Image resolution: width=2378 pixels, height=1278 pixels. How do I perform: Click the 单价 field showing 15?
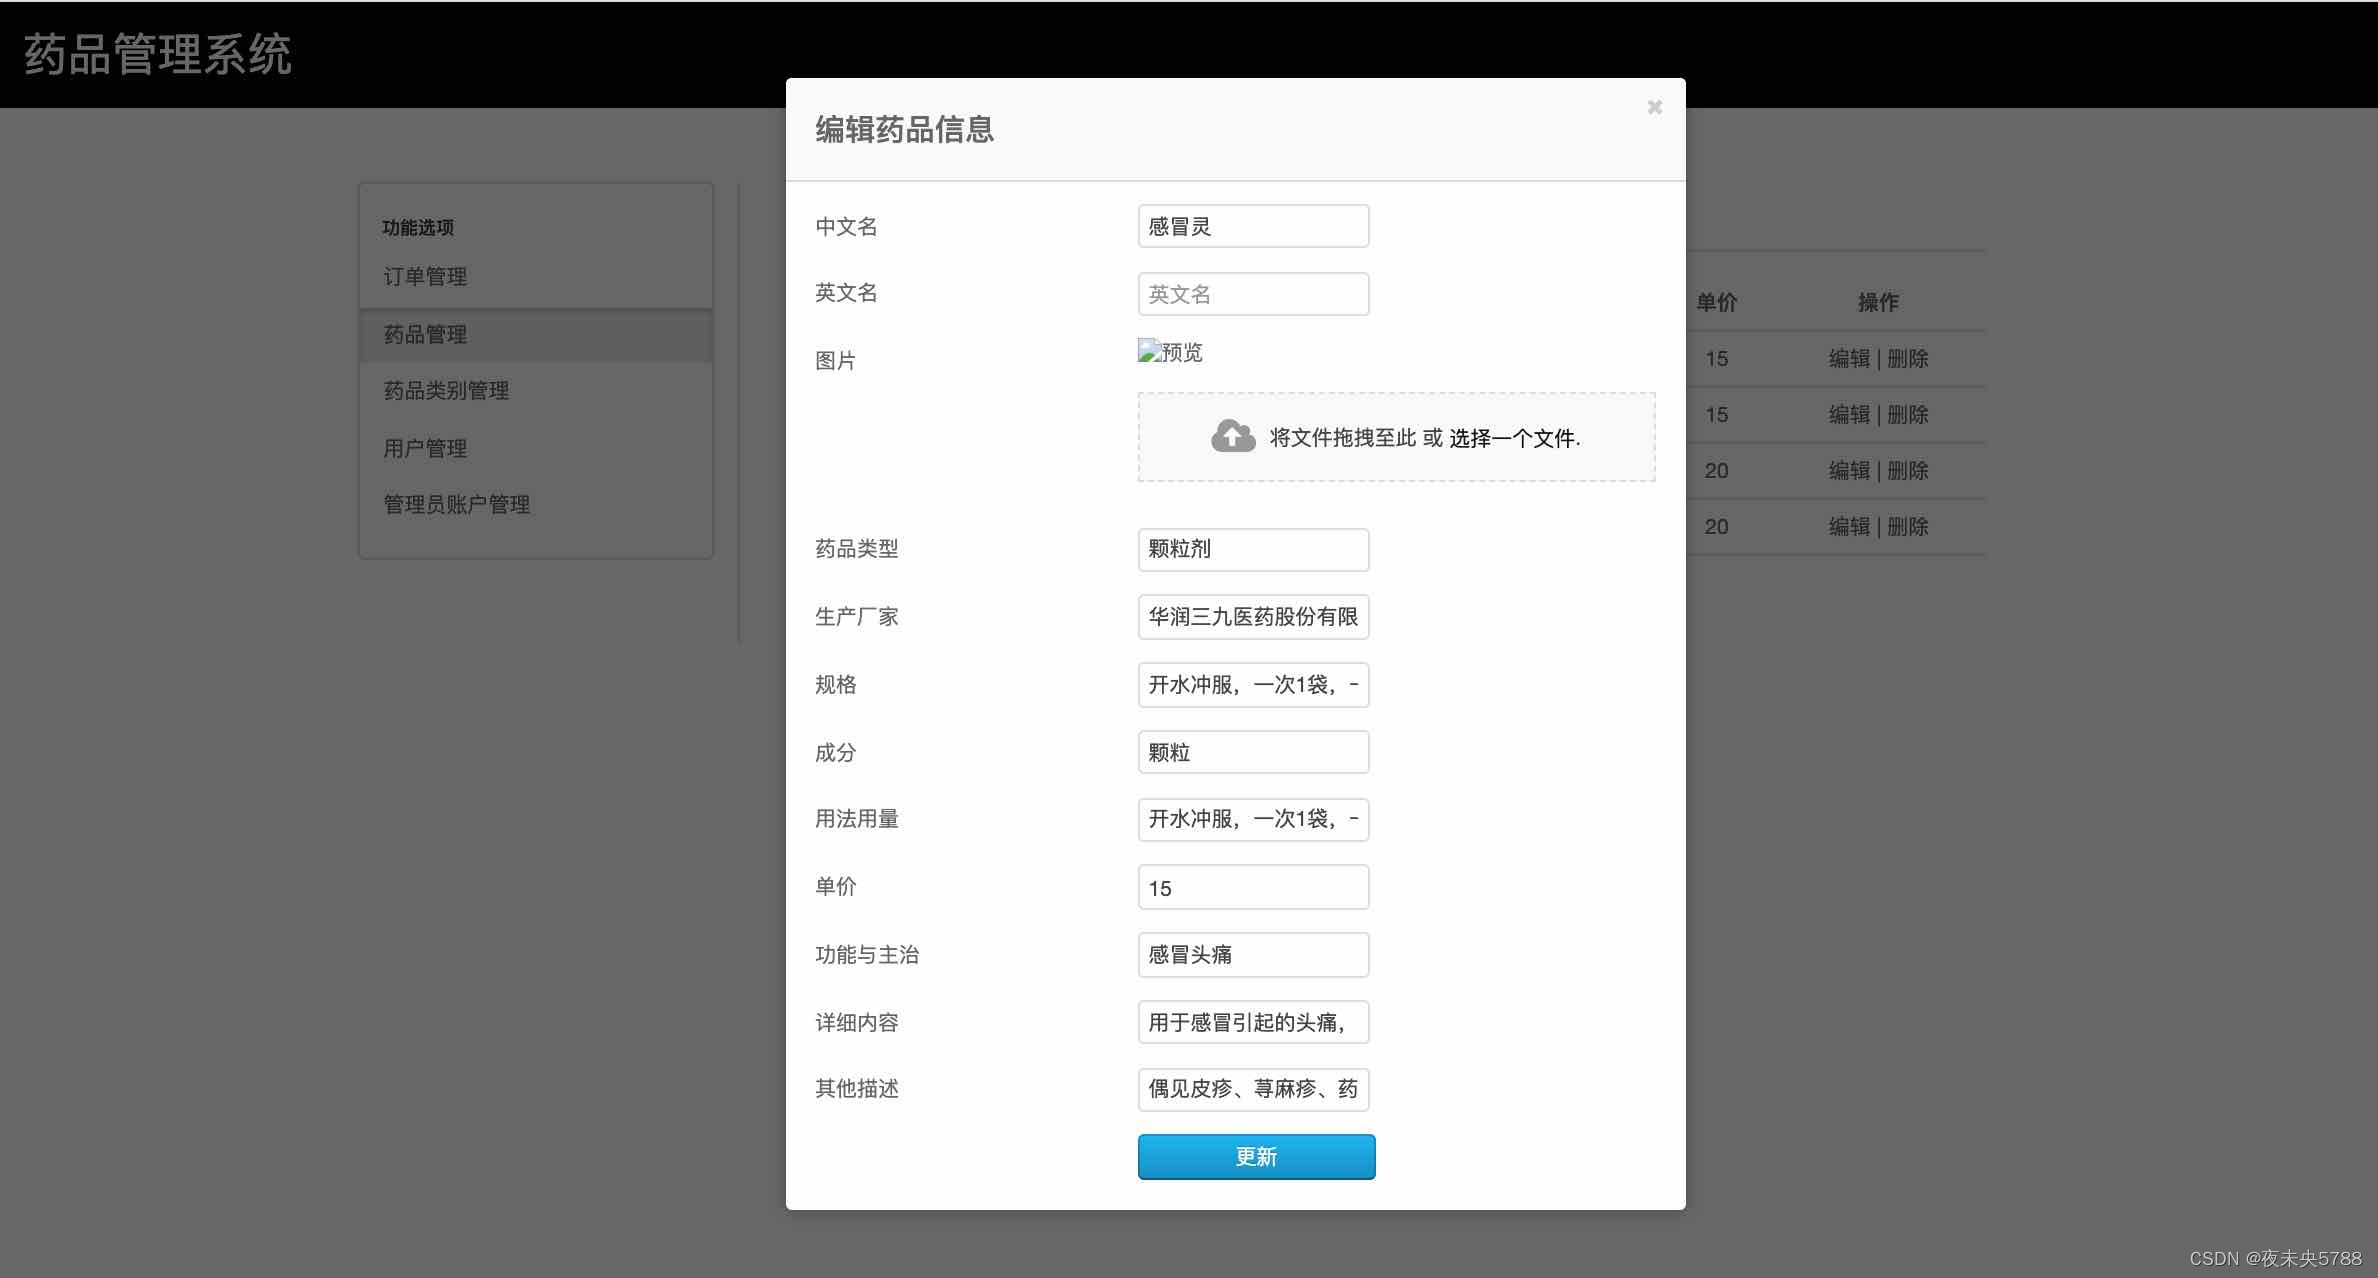pos(1253,887)
